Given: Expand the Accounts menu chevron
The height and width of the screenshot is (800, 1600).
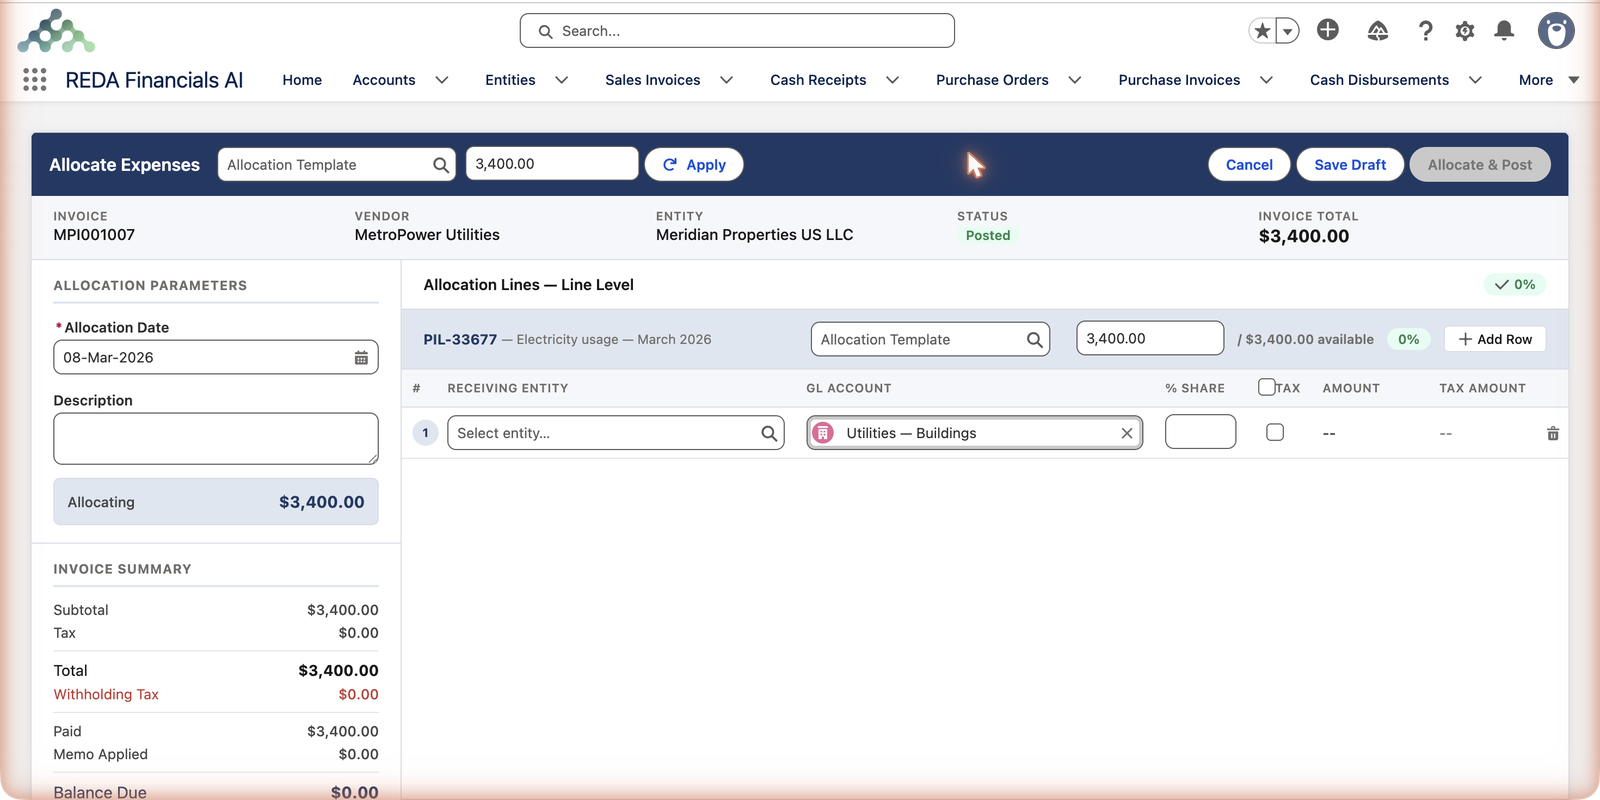Looking at the screenshot, I should (442, 80).
